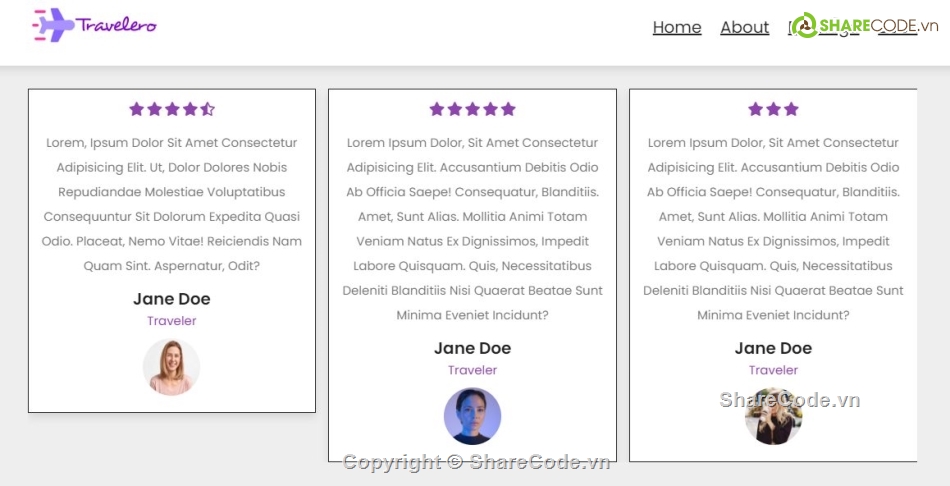Click the green ShareCode logo icon
Screen dimensions: 950x486
[x=803, y=27]
